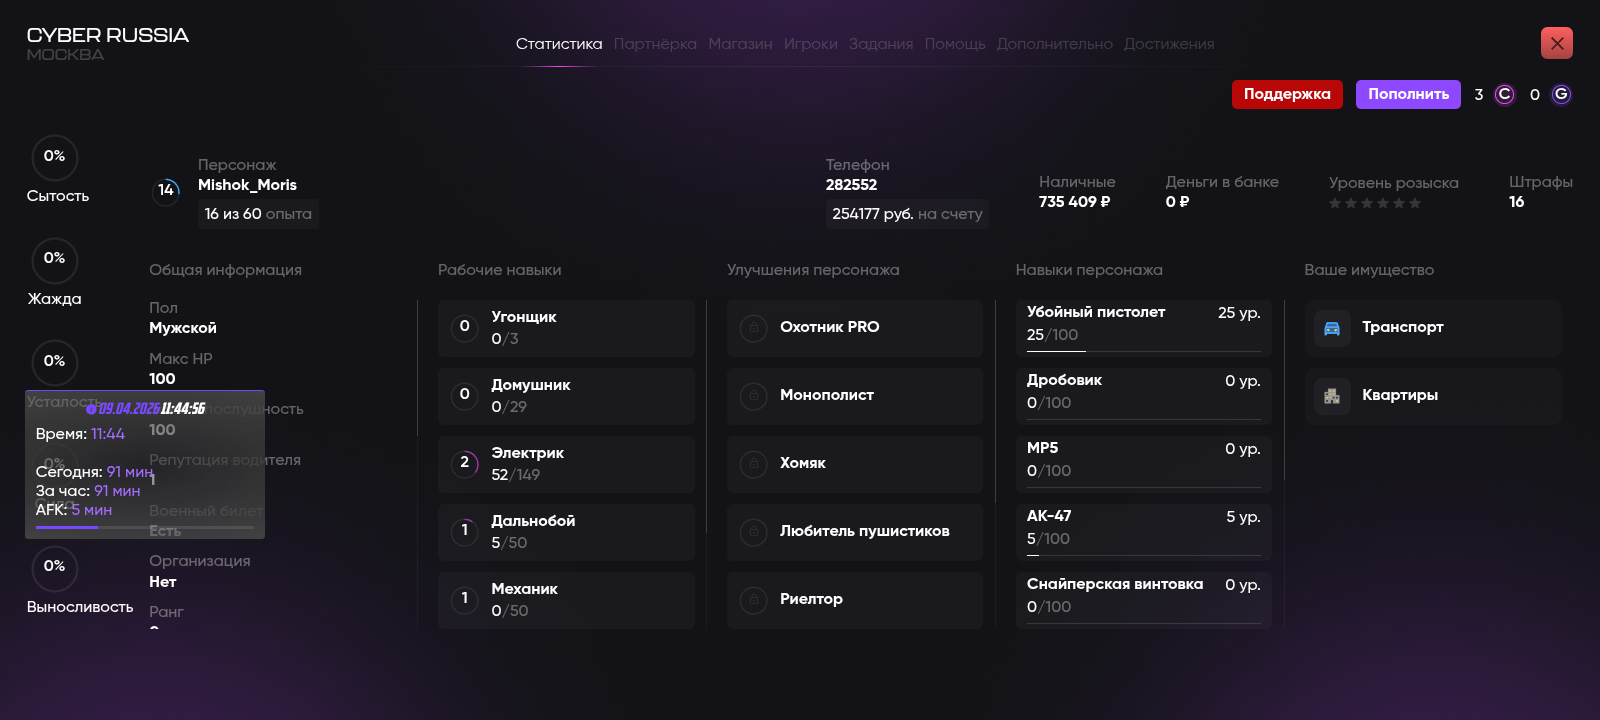The width and height of the screenshot is (1600, 720).
Task: Click the building icon next to Квартиры
Action: tap(1332, 396)
